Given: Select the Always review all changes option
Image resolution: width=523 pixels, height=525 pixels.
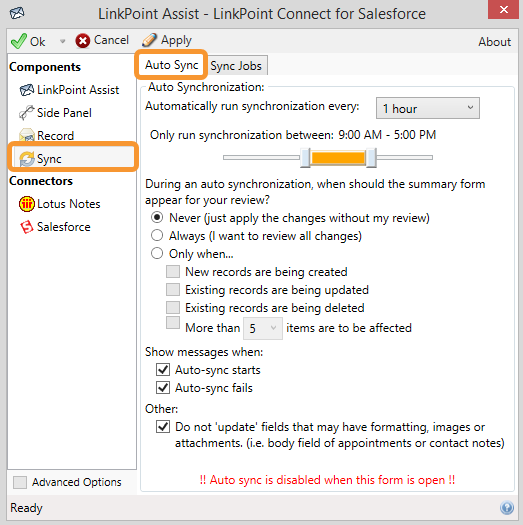Looking at the screenshot, I should (x=157, y=235).
